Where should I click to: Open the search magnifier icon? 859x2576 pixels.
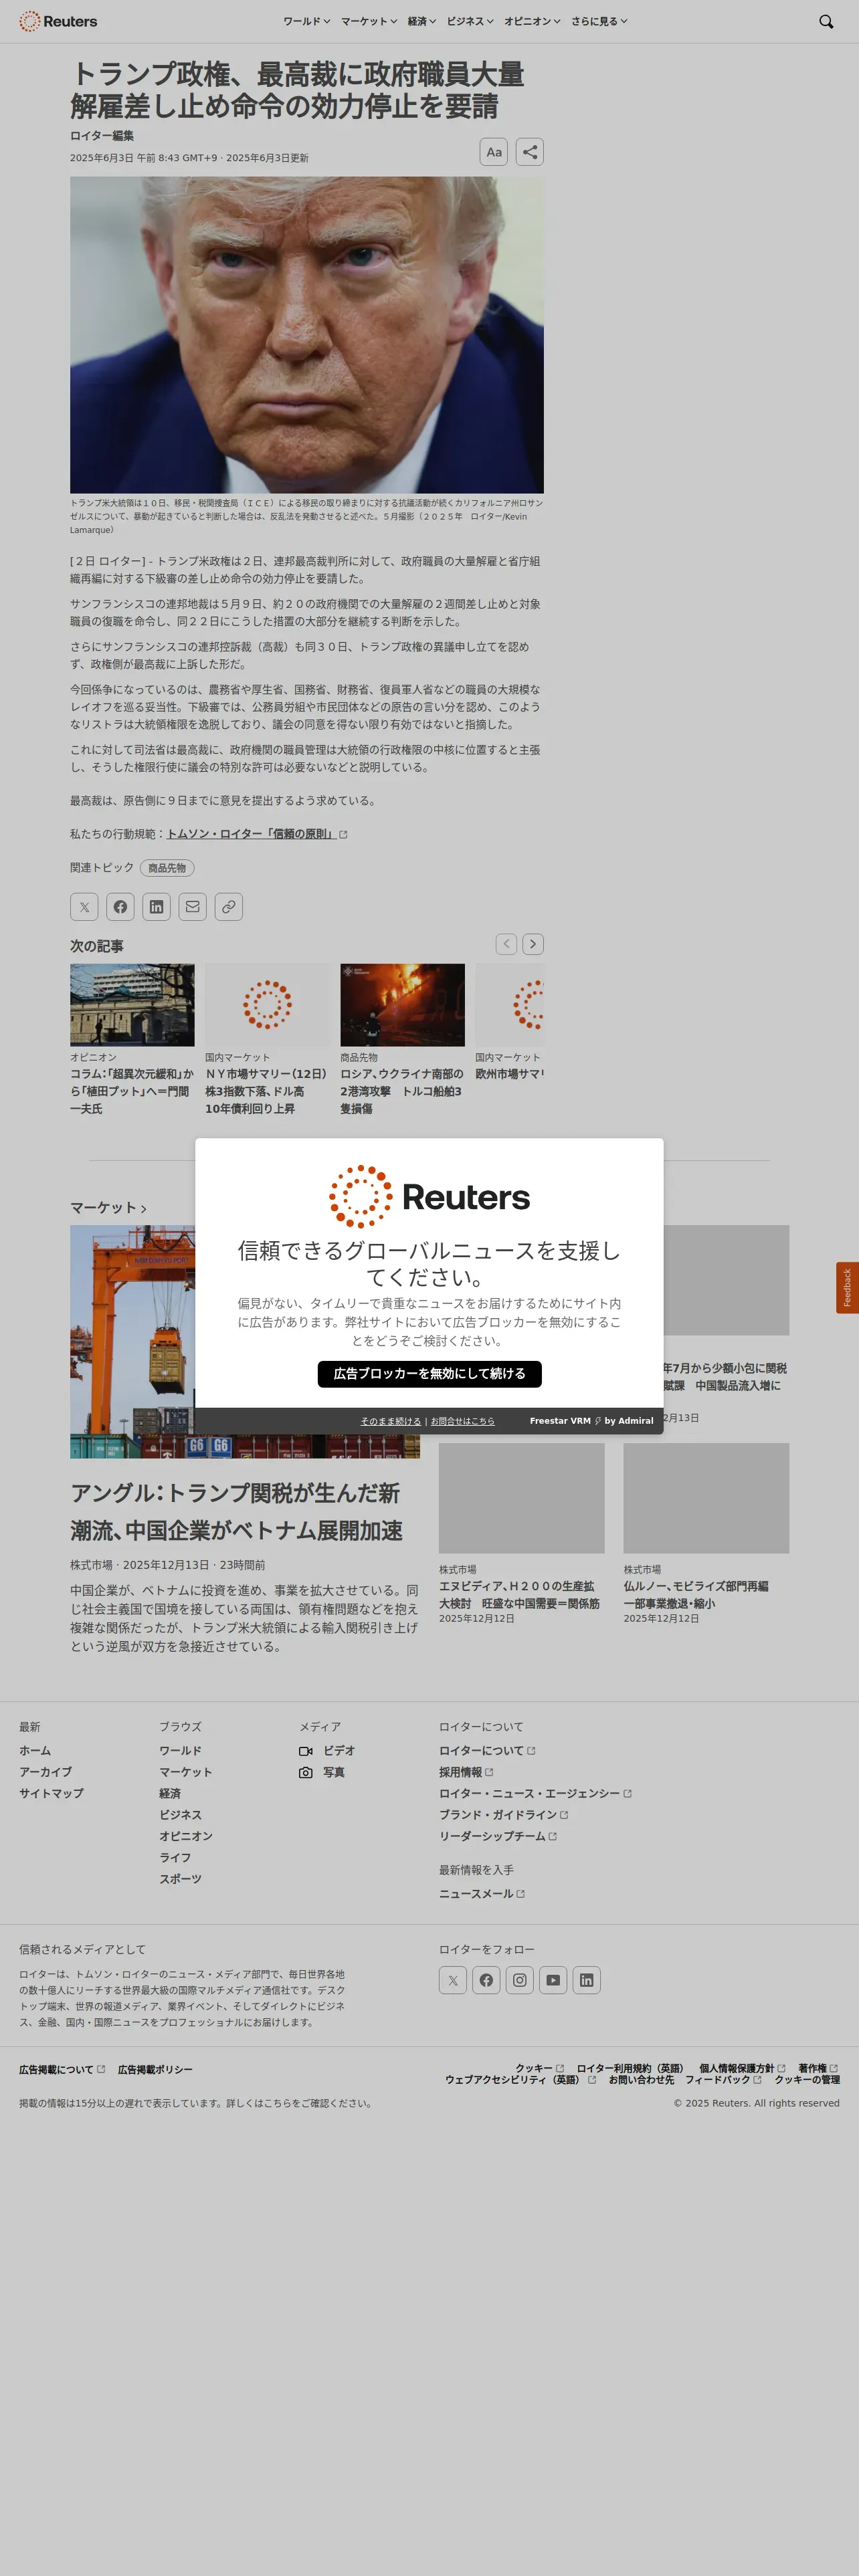(826, 21)
